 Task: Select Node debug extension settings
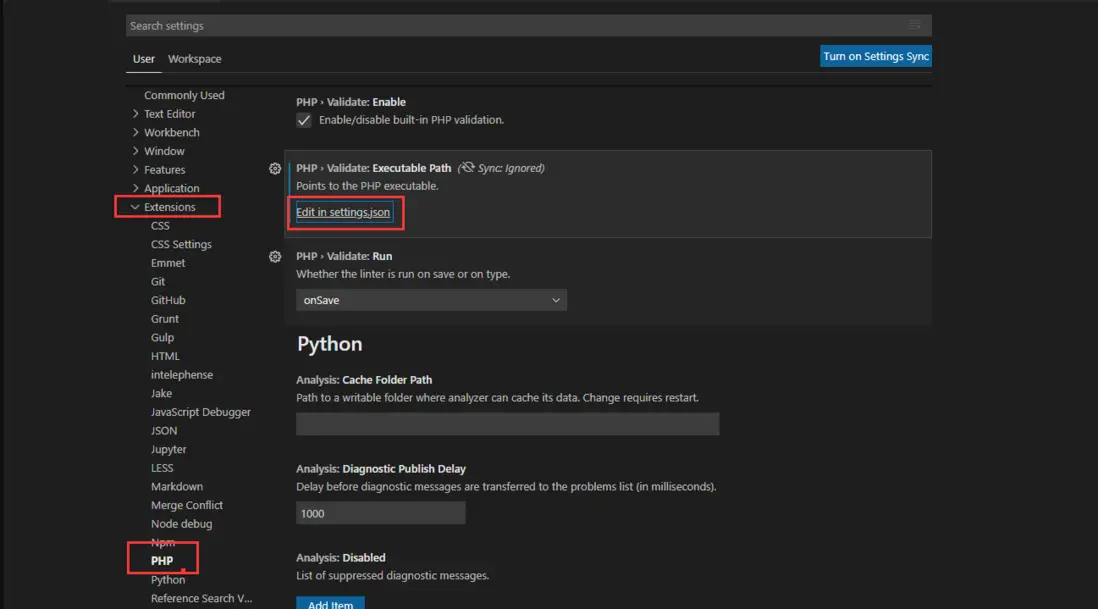(x=181, y=524)
